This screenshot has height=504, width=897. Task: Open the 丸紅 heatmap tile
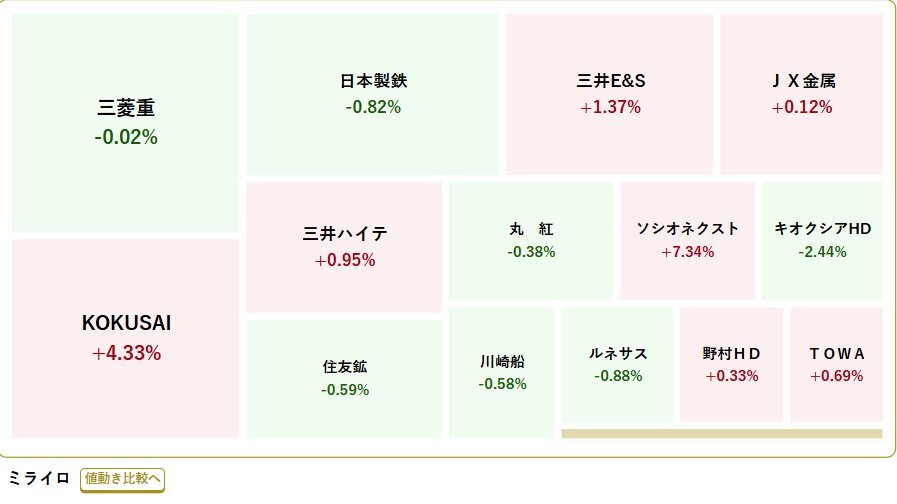[530, 240]
